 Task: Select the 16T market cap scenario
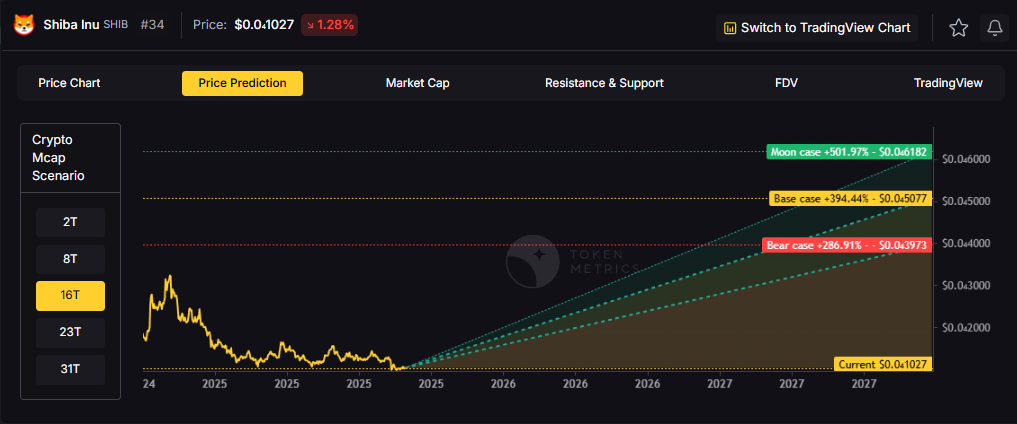[71, 296]
